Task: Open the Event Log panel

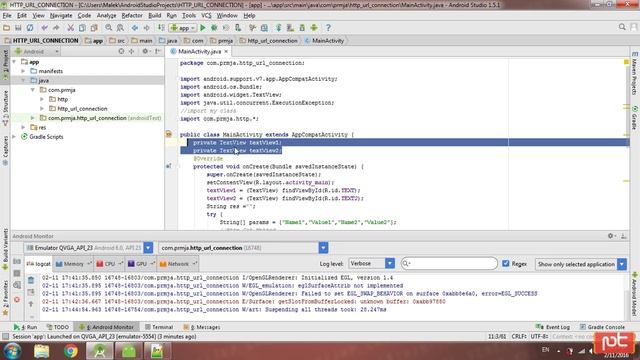Action: [x=553, y=327]
